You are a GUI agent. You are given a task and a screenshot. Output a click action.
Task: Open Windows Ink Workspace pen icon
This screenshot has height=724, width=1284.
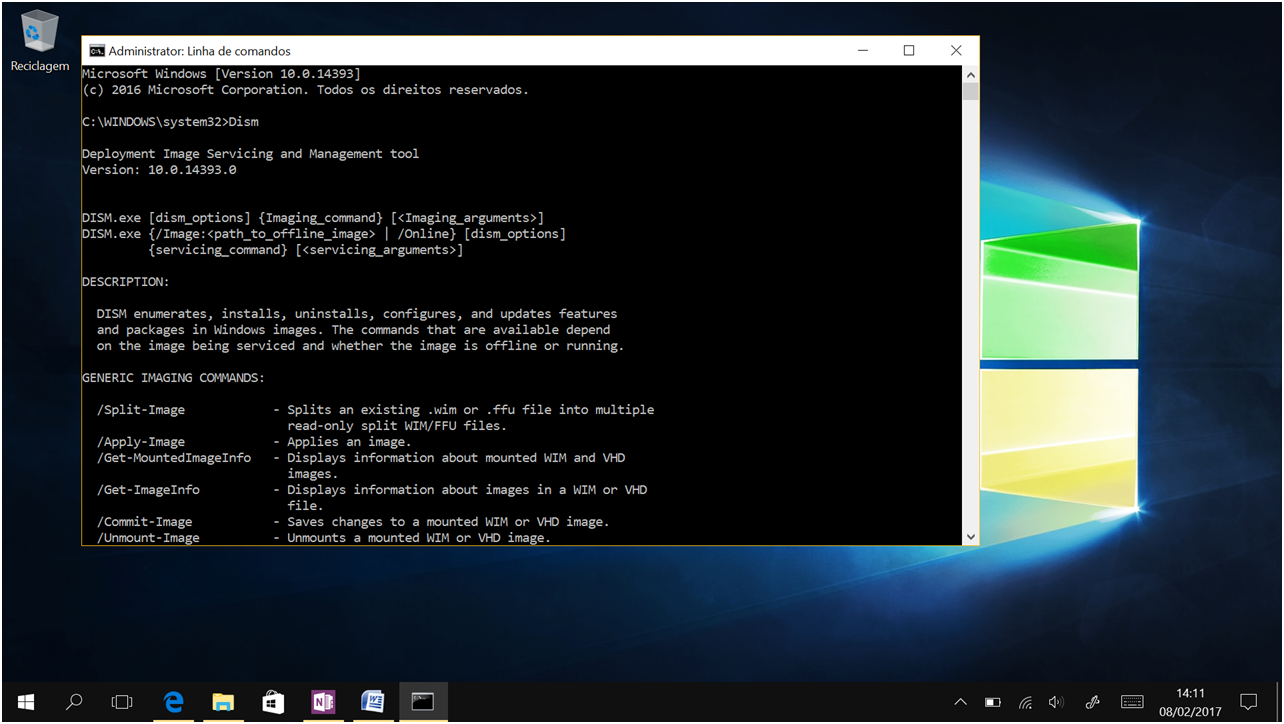pyautogui.click(x=1093, y=702)
